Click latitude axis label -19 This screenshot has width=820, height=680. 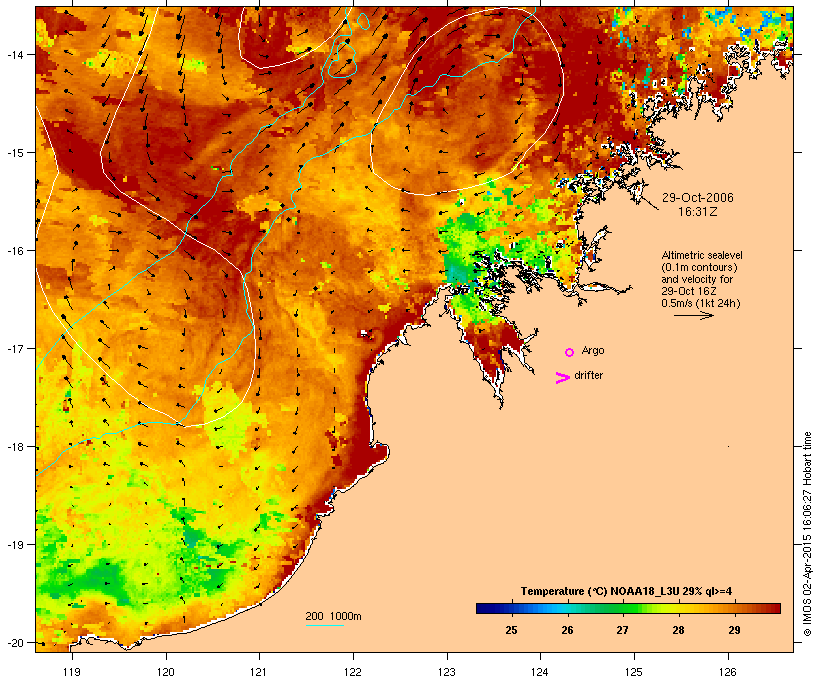(x=14, y=545)
